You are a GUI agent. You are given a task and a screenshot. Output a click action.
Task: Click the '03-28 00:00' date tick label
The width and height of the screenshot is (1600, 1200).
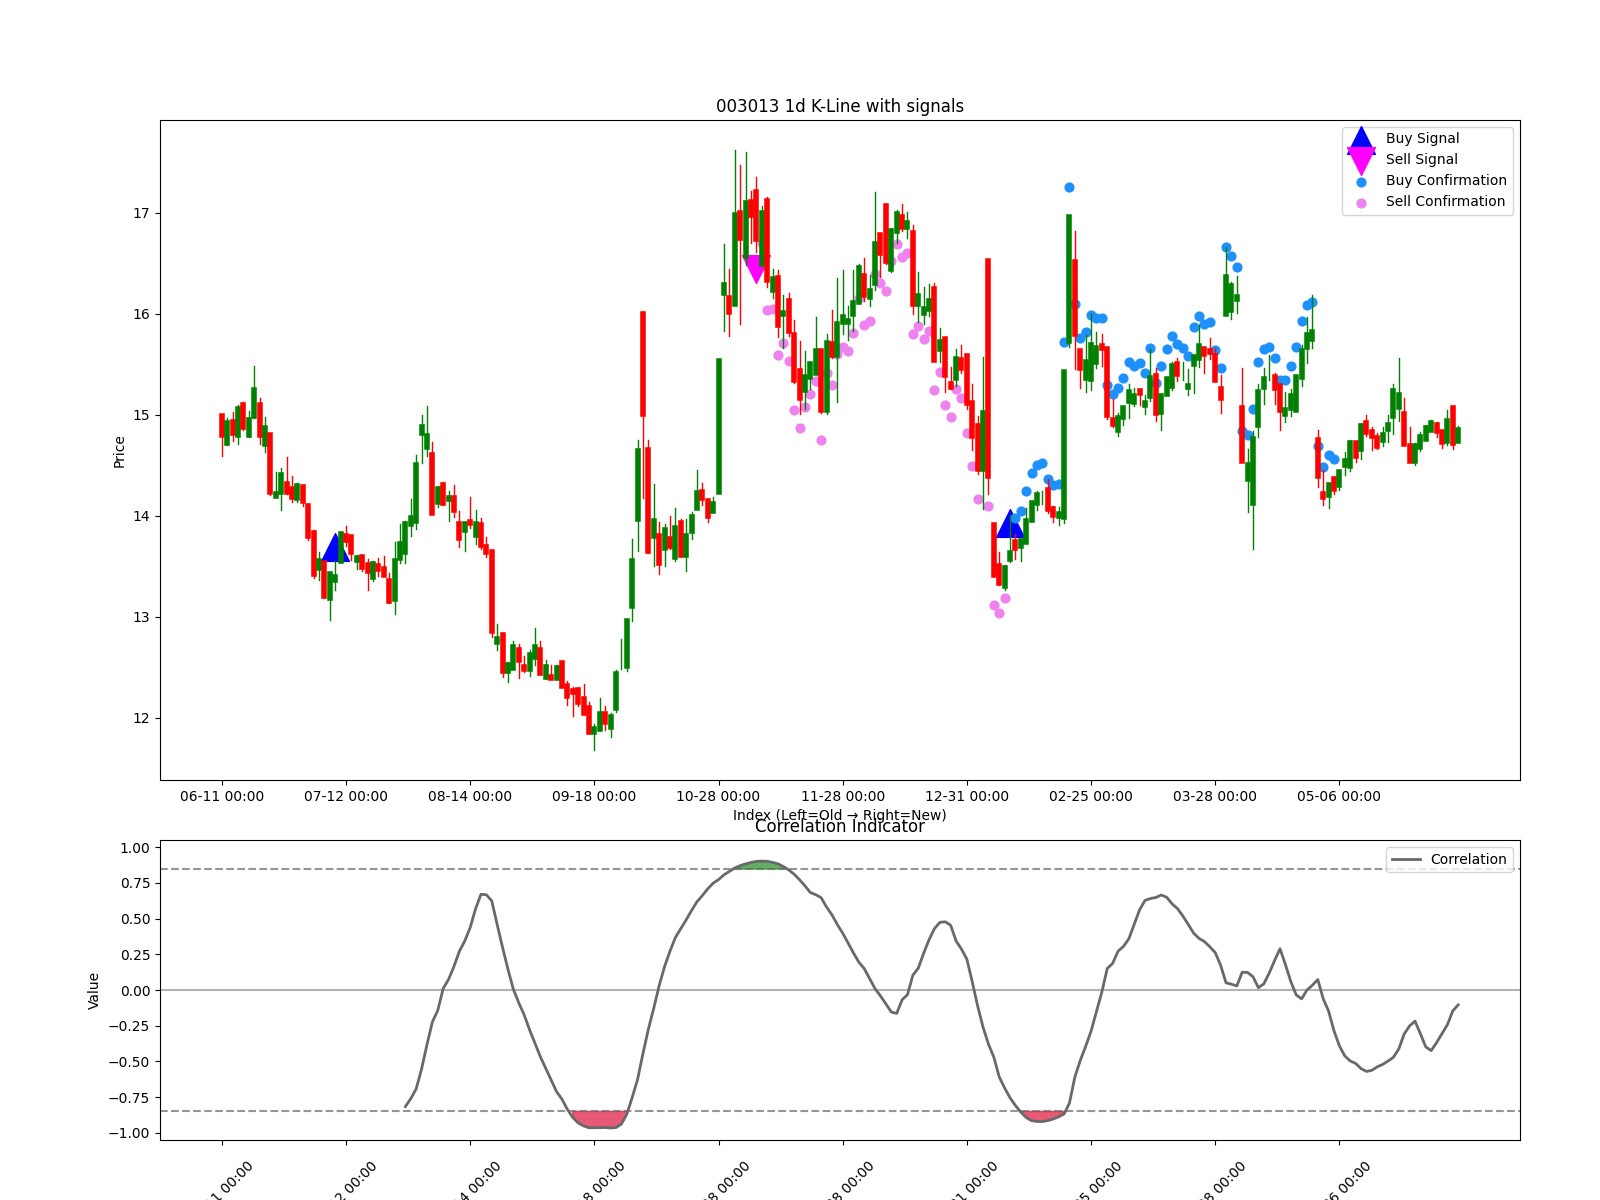1215,797
